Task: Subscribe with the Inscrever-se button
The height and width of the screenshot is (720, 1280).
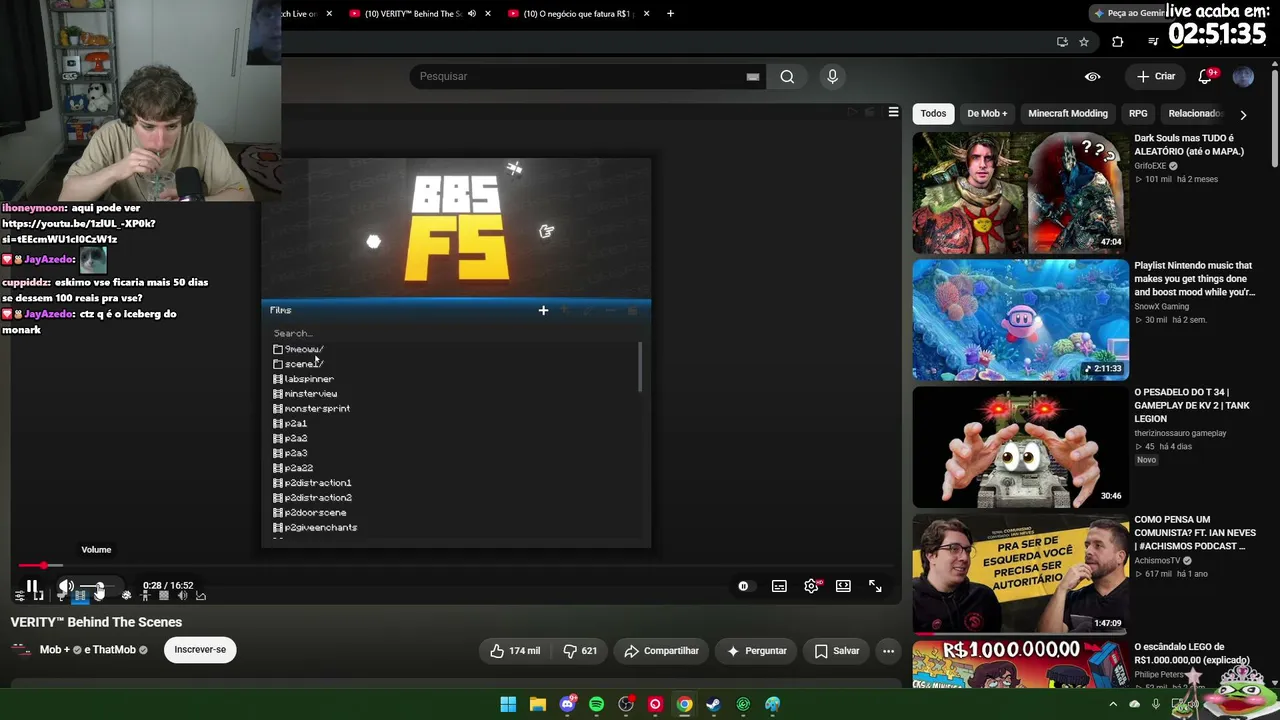Action: [200, 650]
